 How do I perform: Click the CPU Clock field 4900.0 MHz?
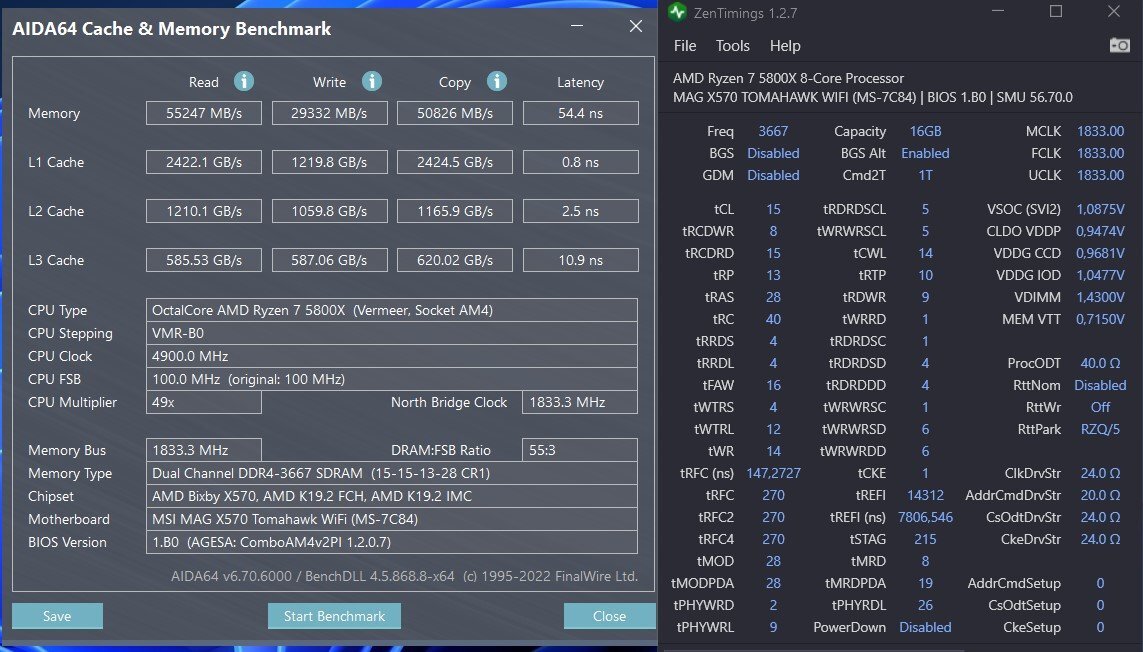(391, 356)
